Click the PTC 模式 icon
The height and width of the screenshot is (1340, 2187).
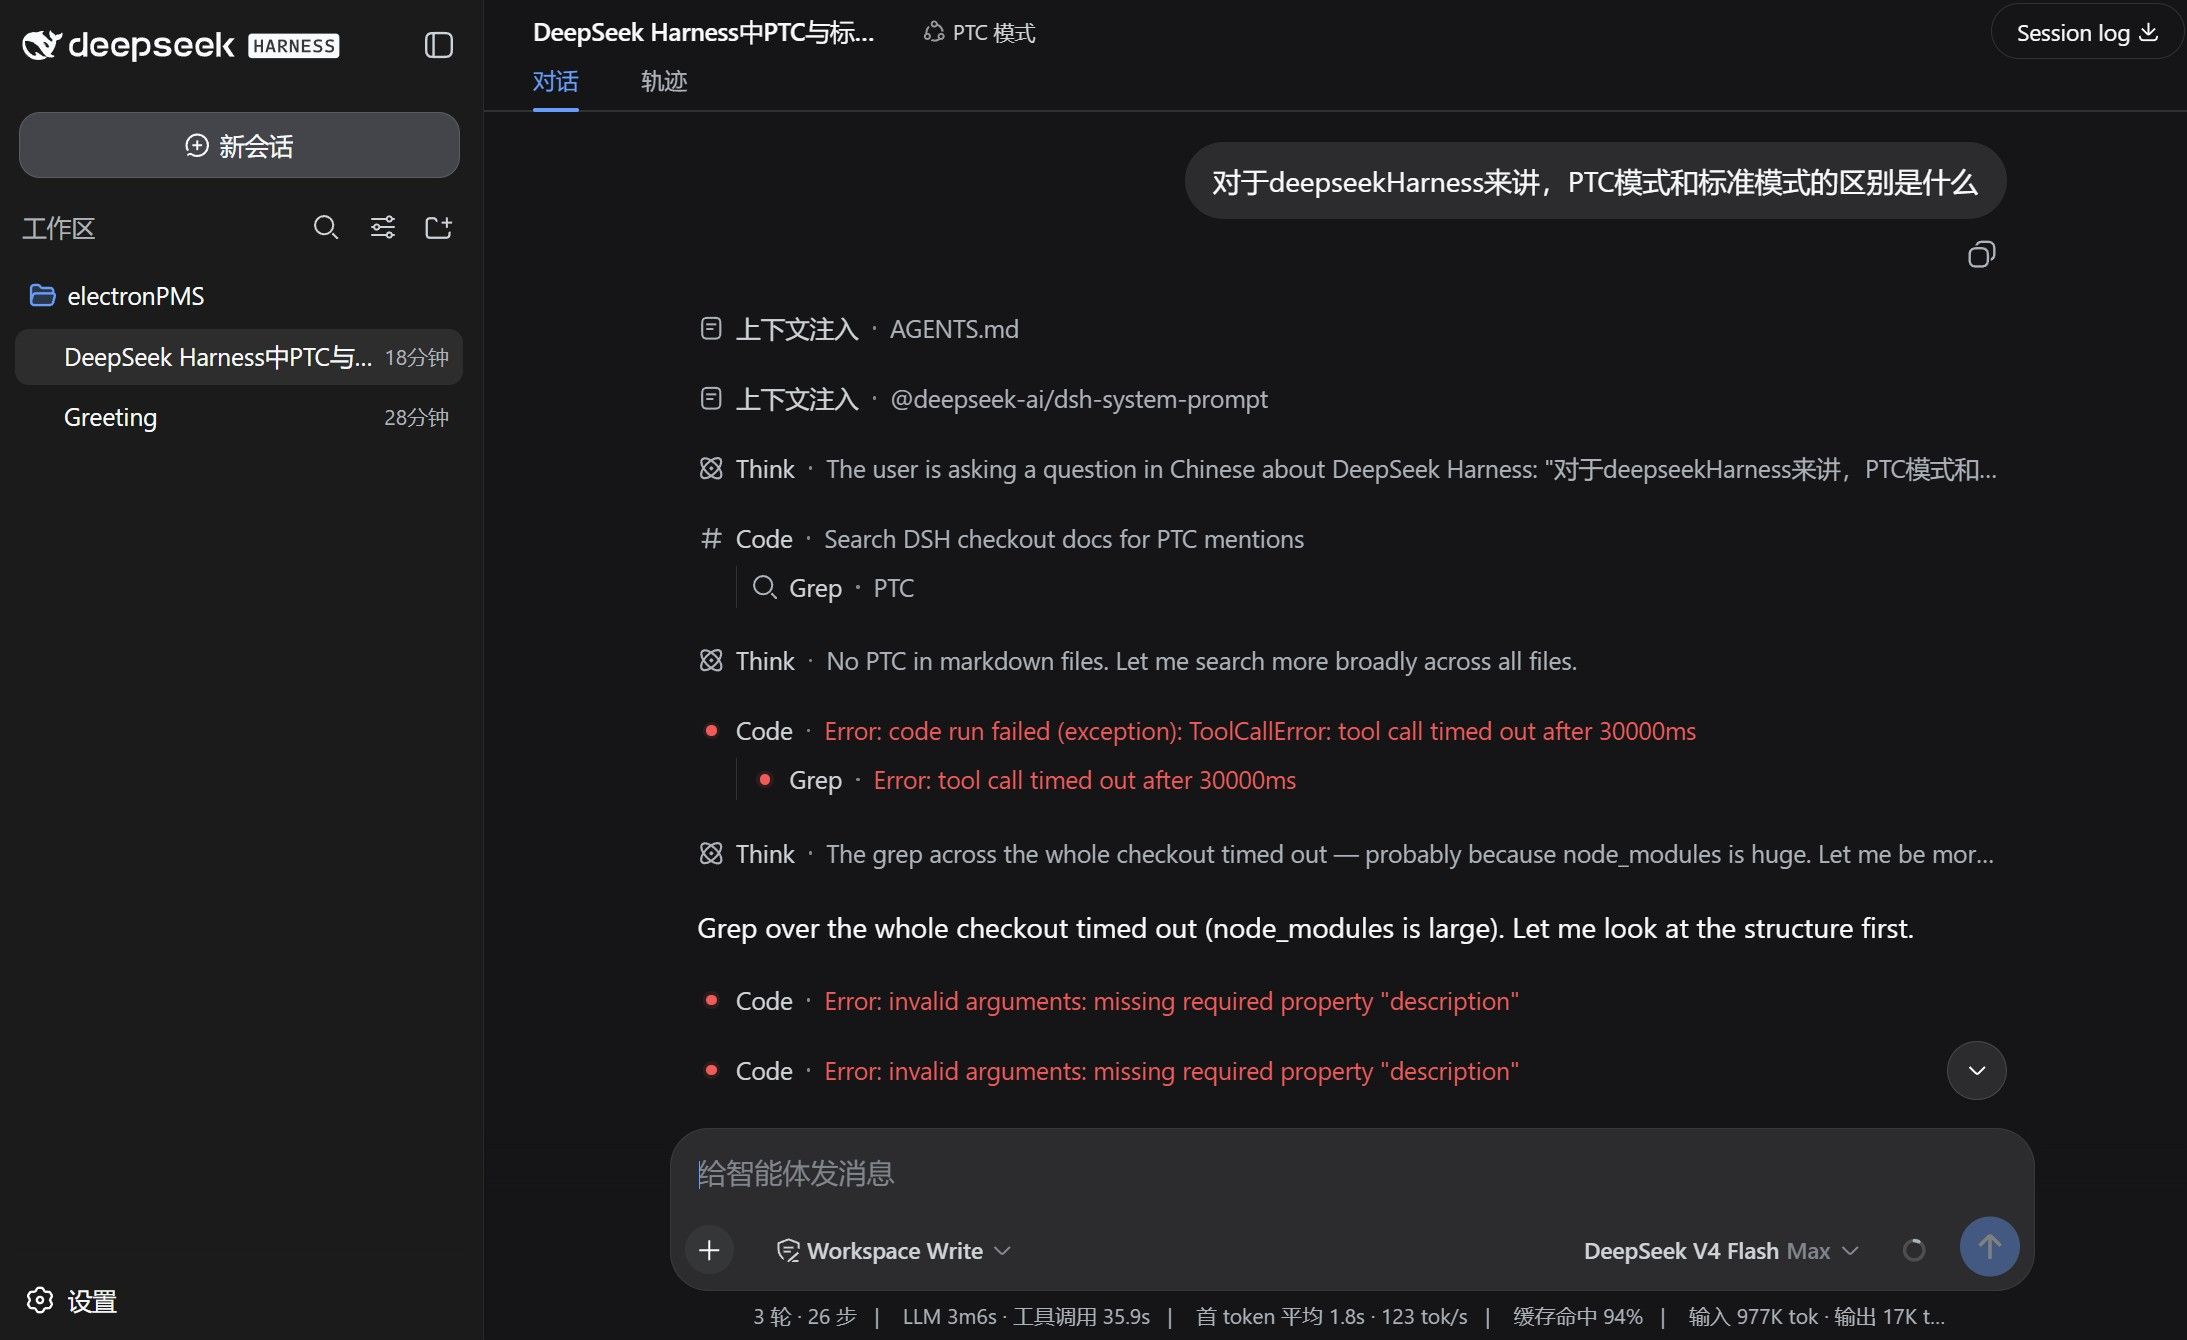click(x=933, y=33)
